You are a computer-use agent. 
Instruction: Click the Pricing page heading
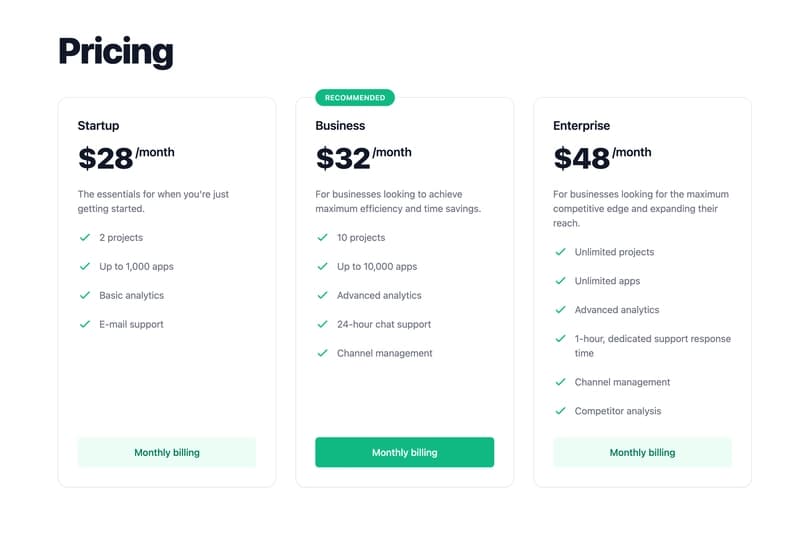[116, 51]
